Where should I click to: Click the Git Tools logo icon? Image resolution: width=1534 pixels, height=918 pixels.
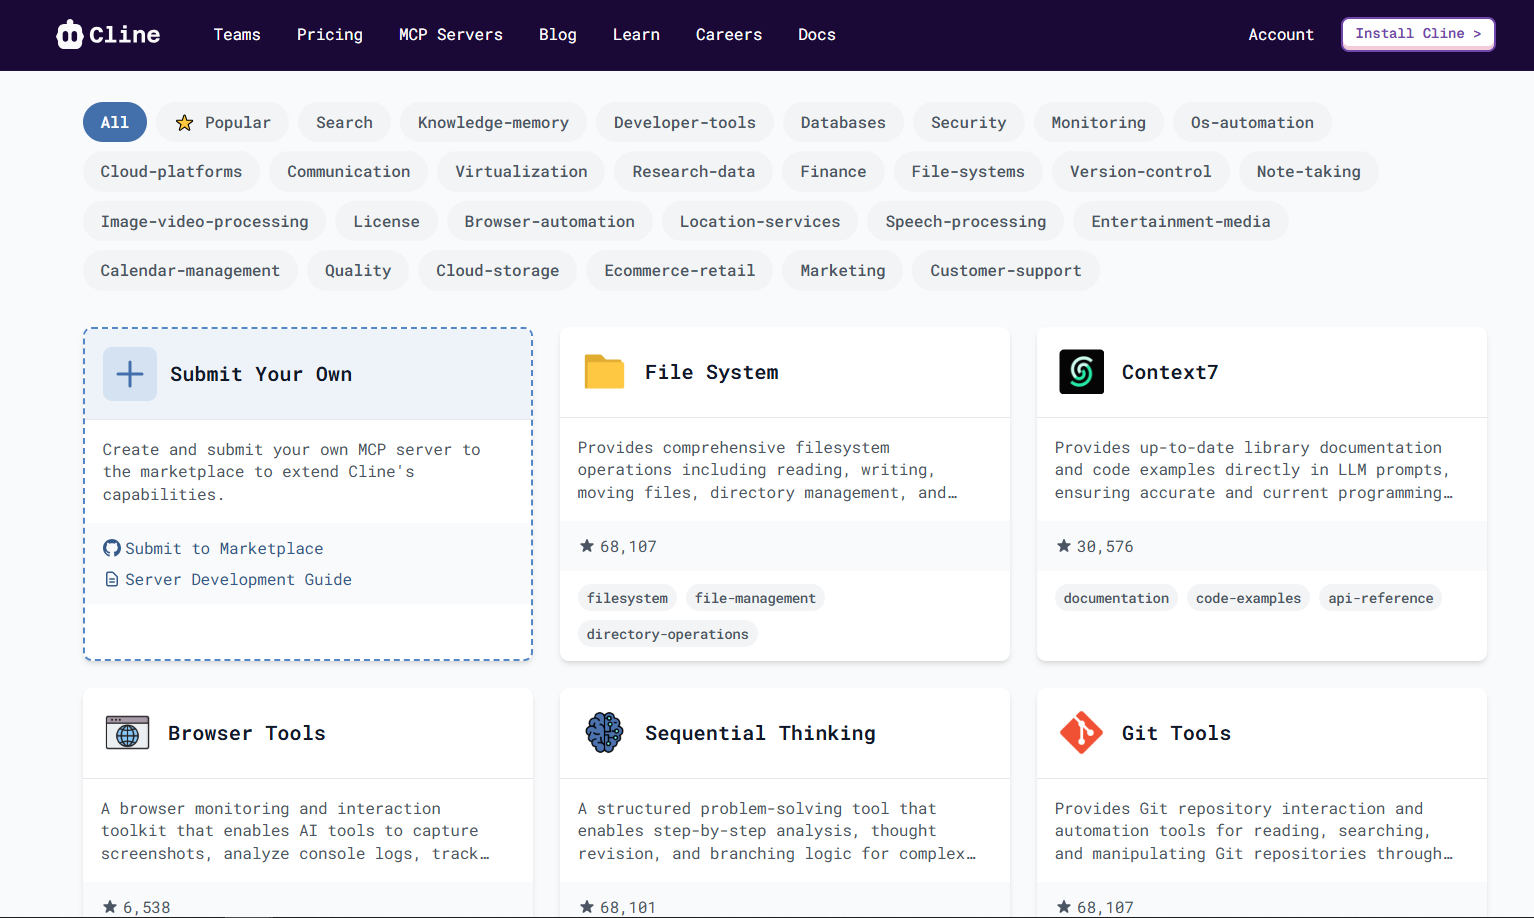point(1081,733)
